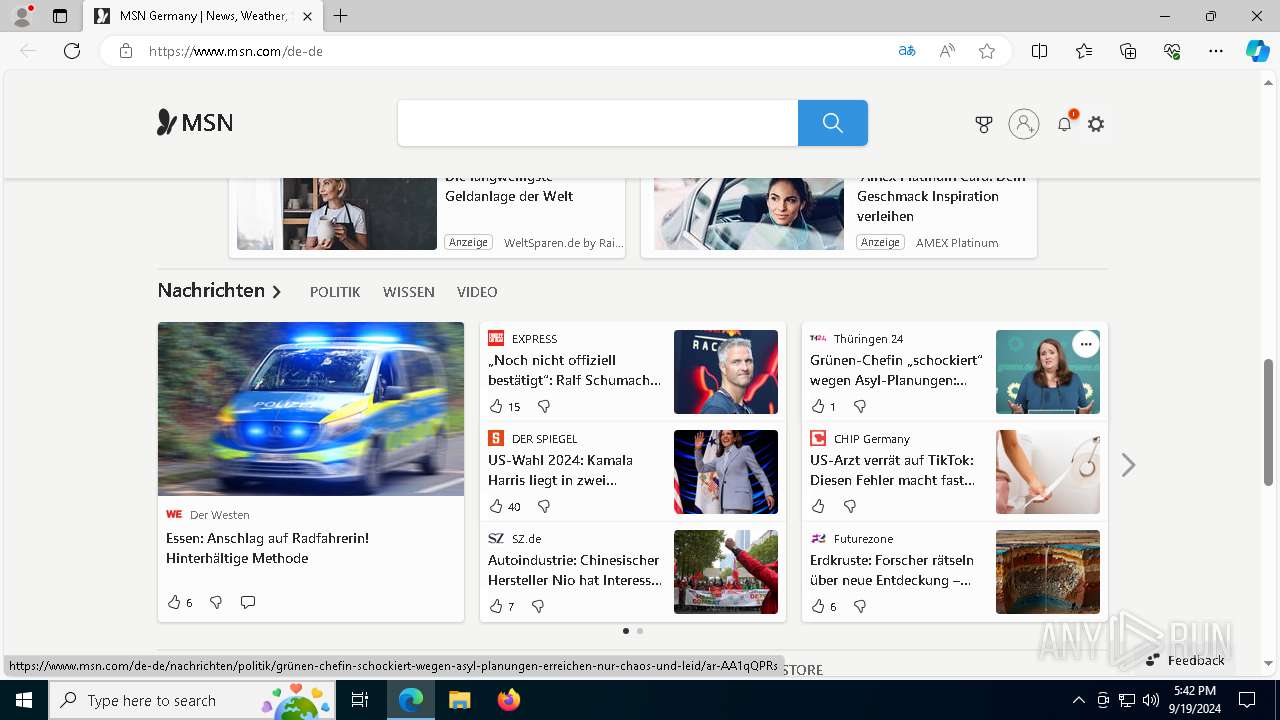Open MSN settings gear icon
The image size is (1280, 720).
1096,124
